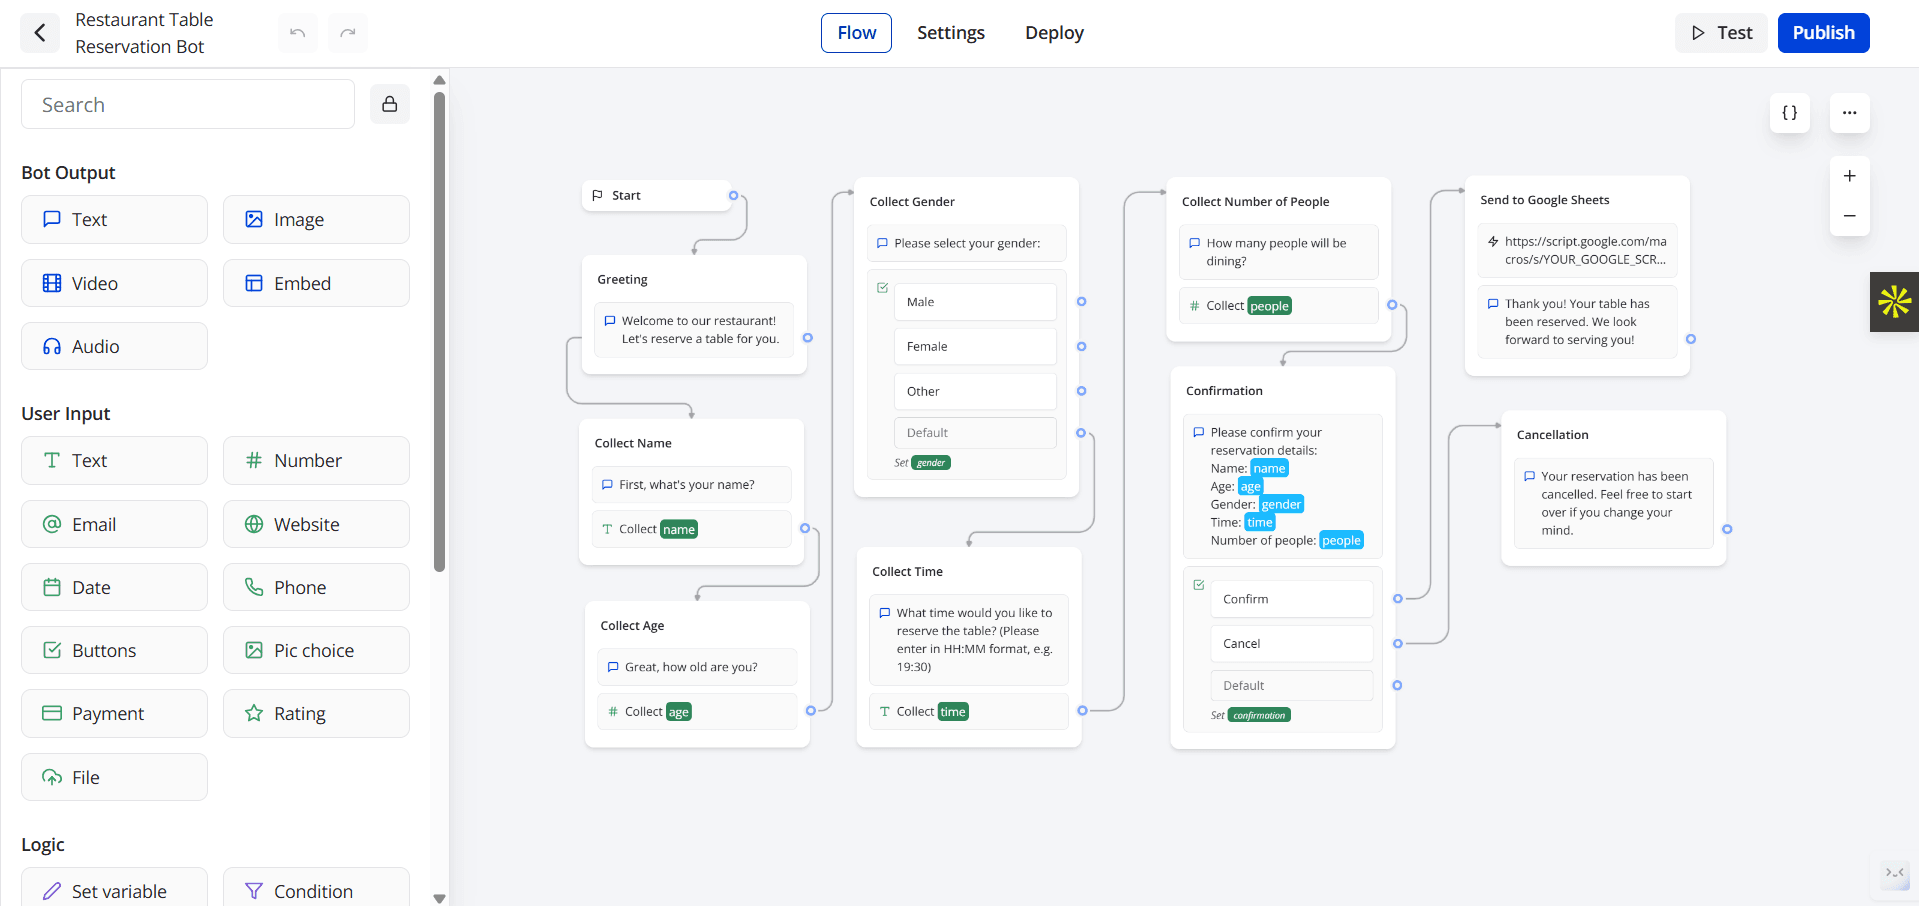Click the sidebar vertical scrollbar

pos(439,330)
